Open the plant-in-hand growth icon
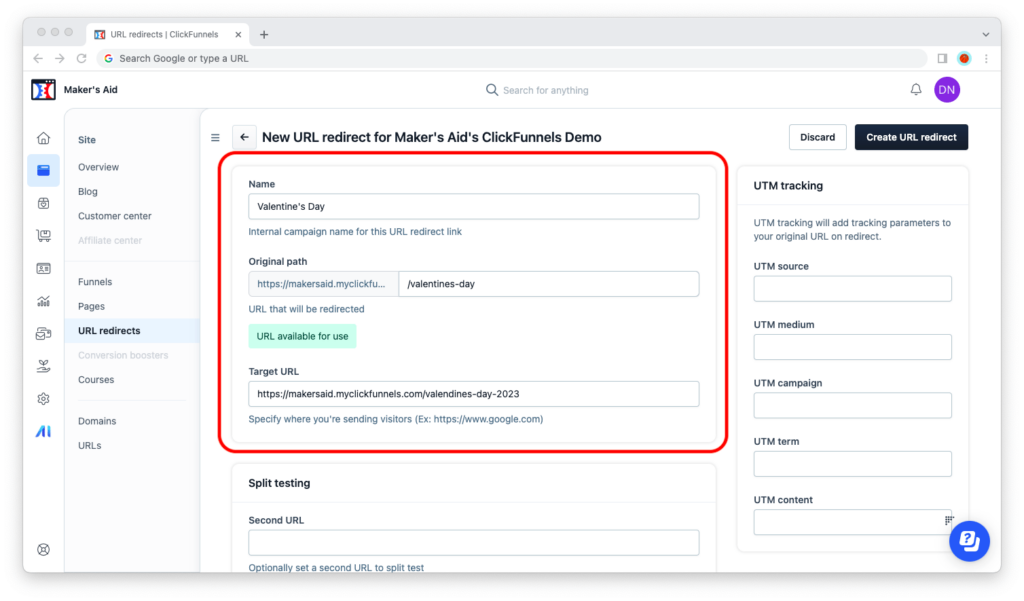 coord(43,366)
